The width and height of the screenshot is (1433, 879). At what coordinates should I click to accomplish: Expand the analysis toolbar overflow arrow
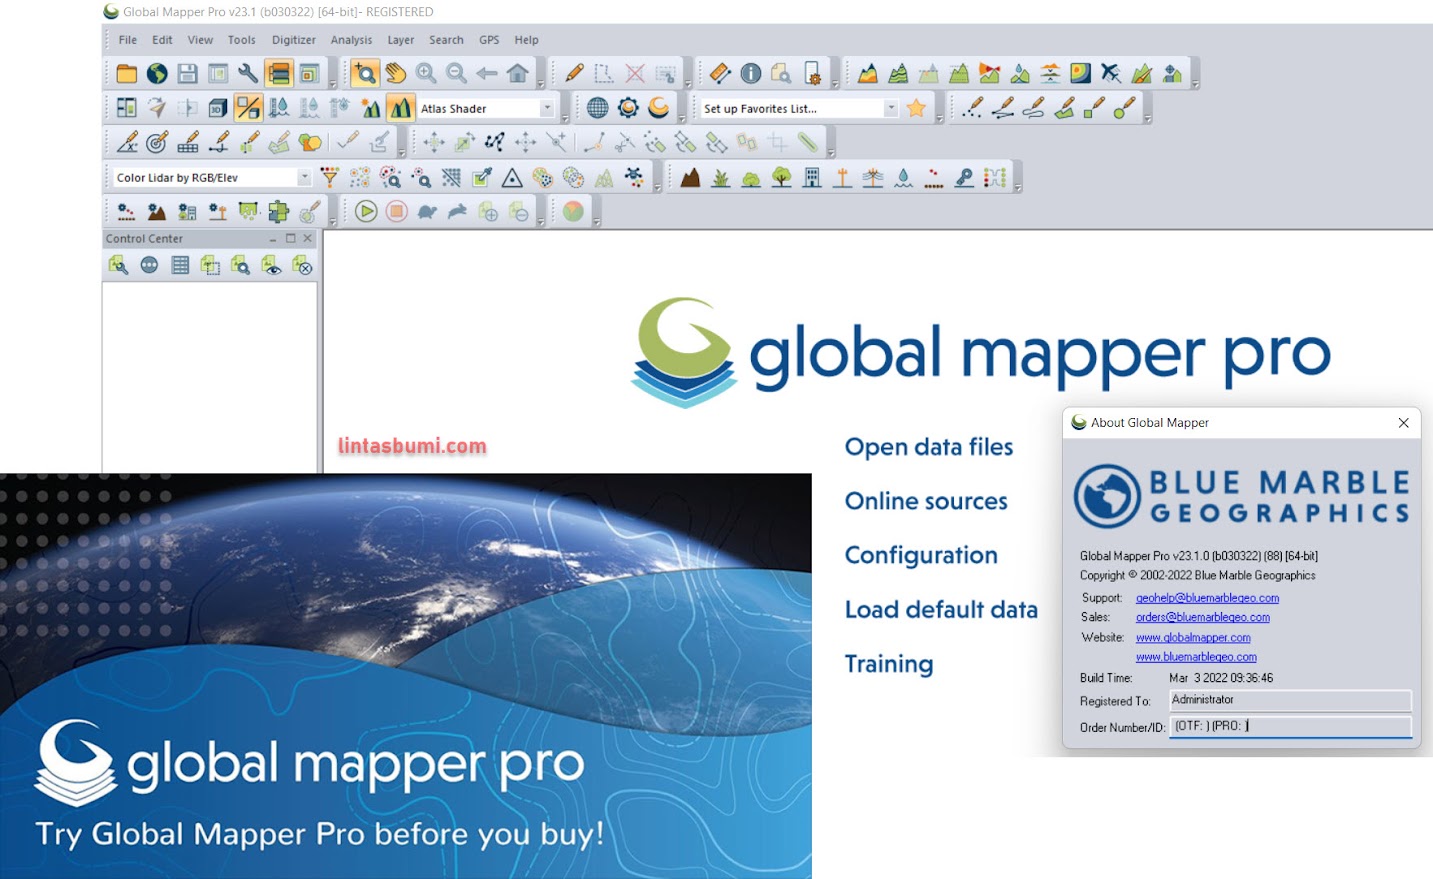[1196, 83]
